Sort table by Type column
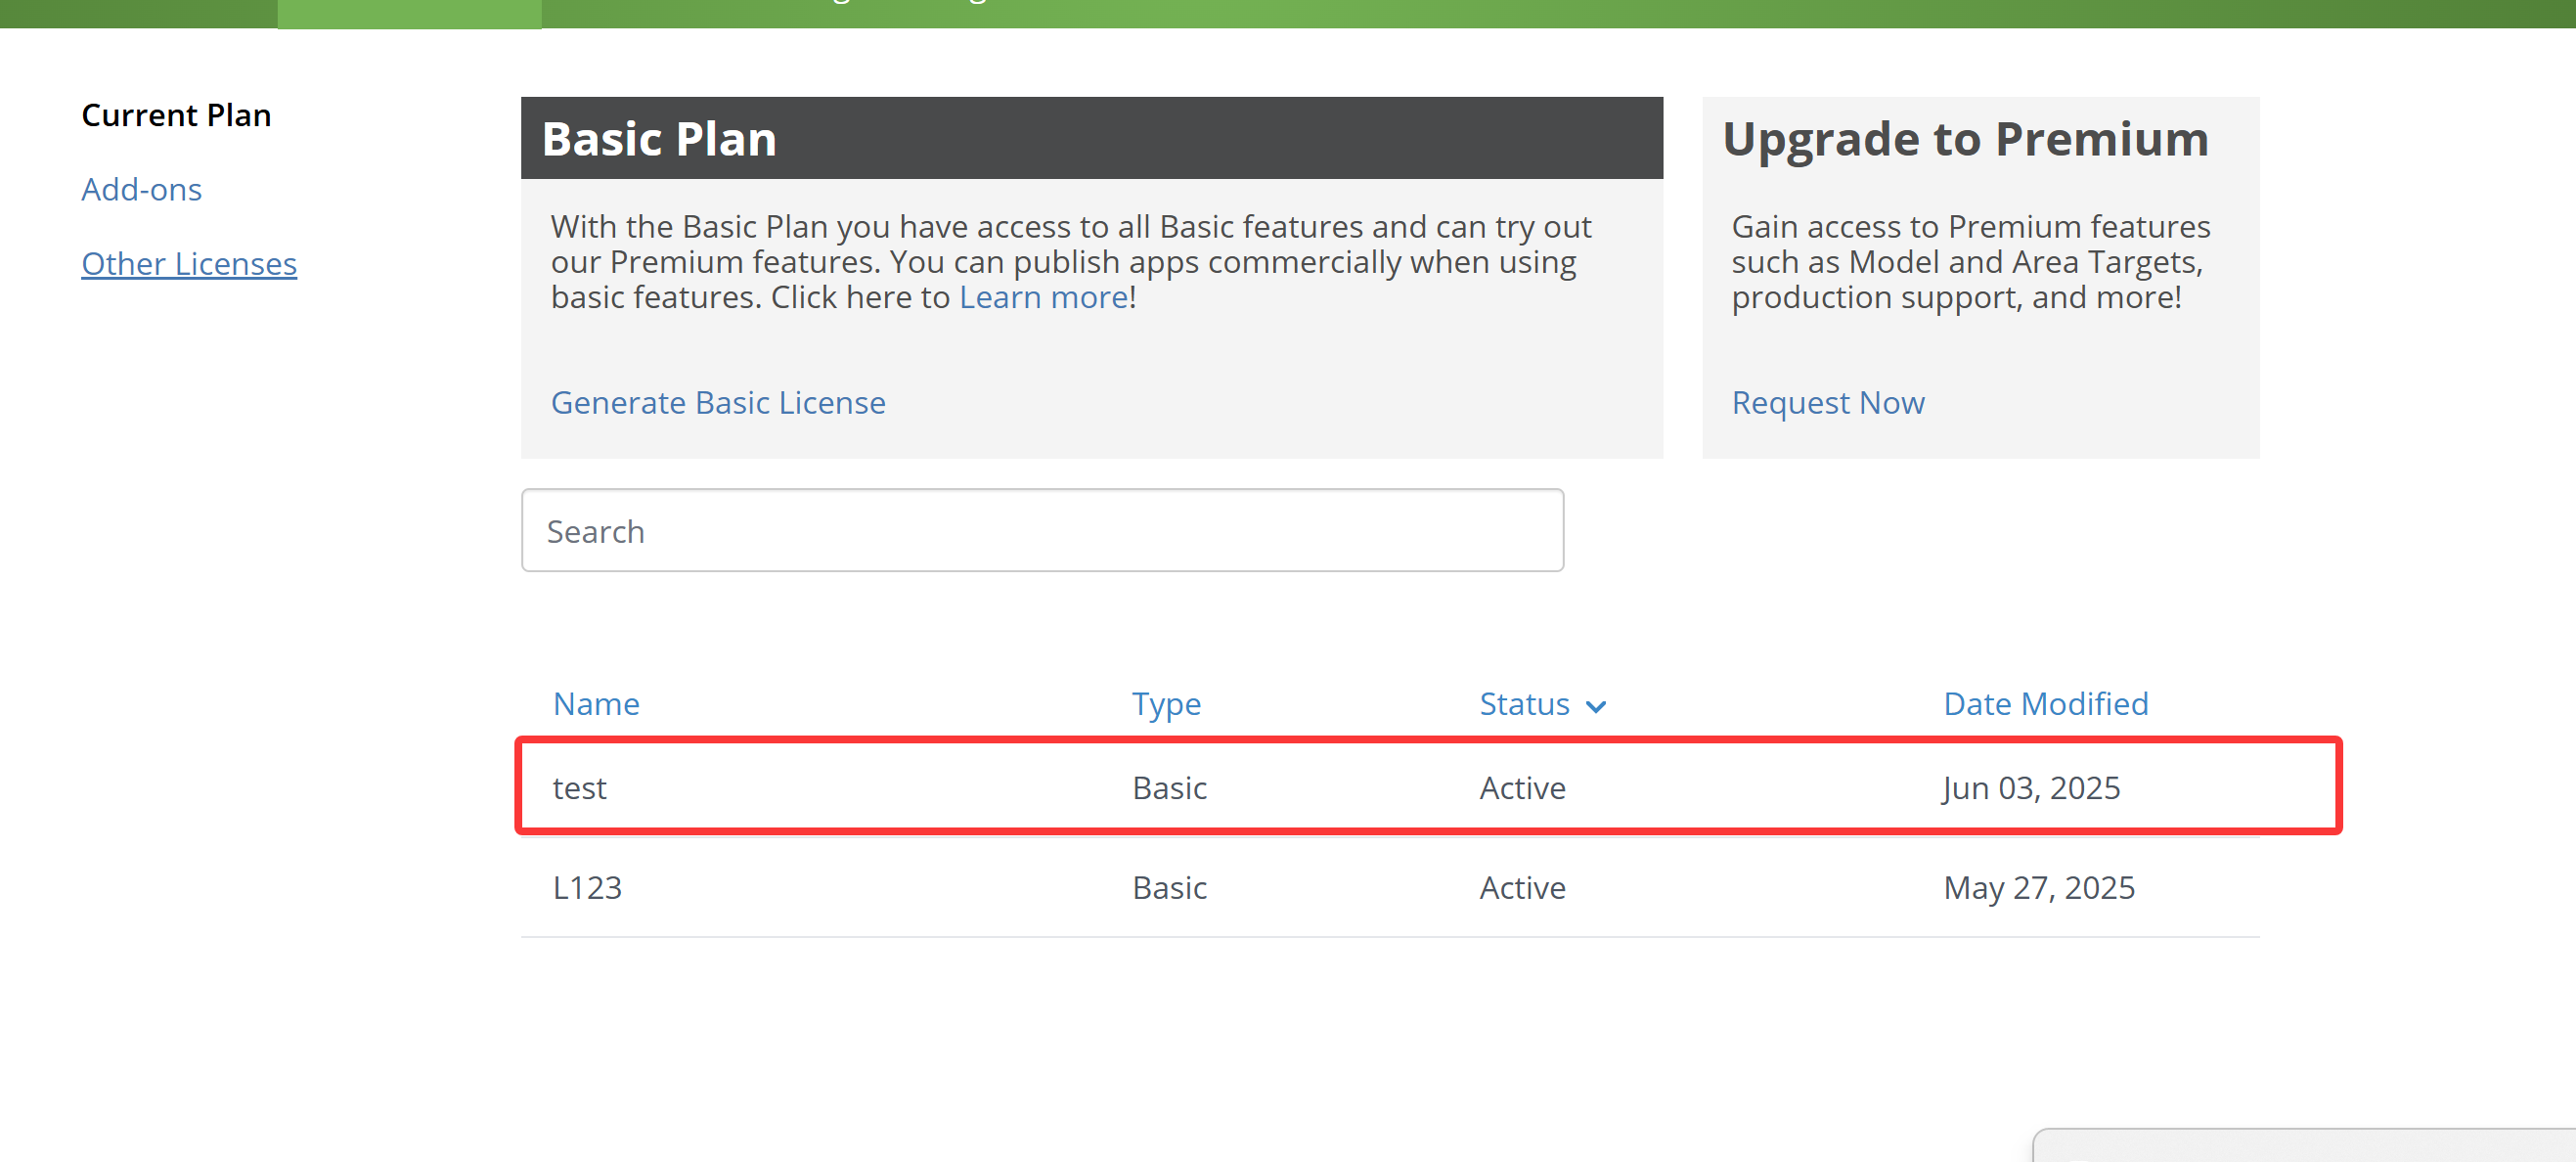Screen dimensions: 2576x1162 [x=1165, y=704]
